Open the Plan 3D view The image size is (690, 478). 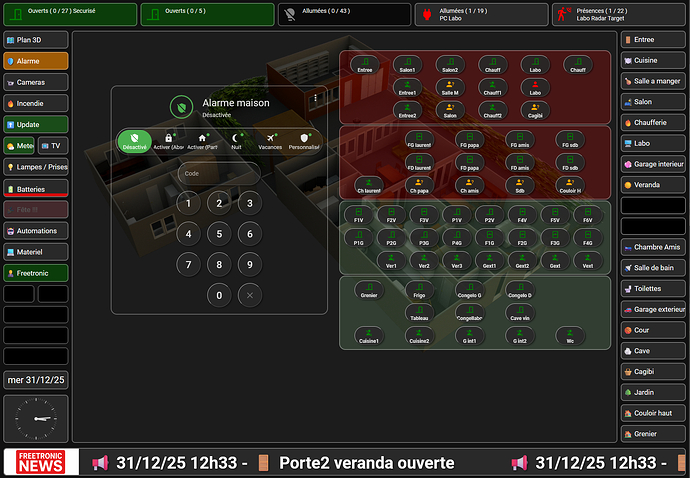click(36, 40)
